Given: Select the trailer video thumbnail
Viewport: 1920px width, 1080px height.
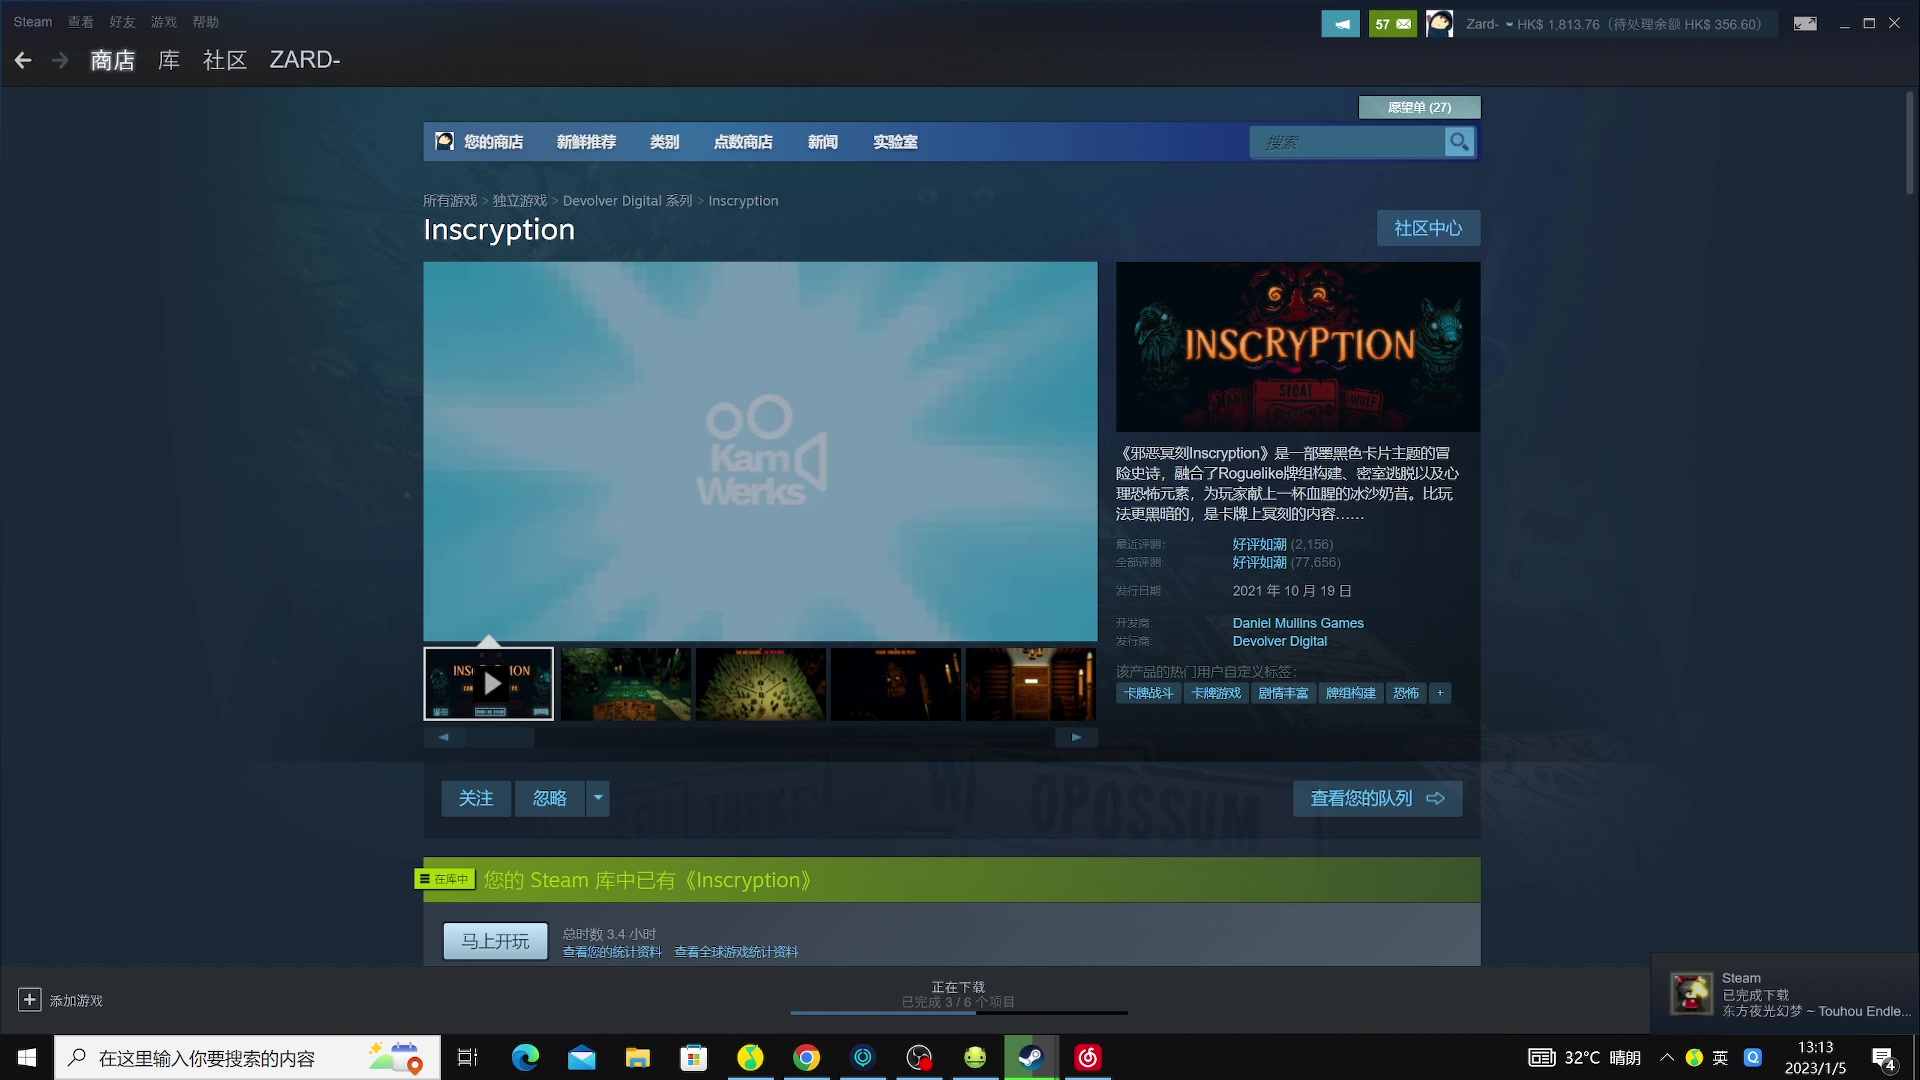Looking at the screenshot, I should 488,684.
